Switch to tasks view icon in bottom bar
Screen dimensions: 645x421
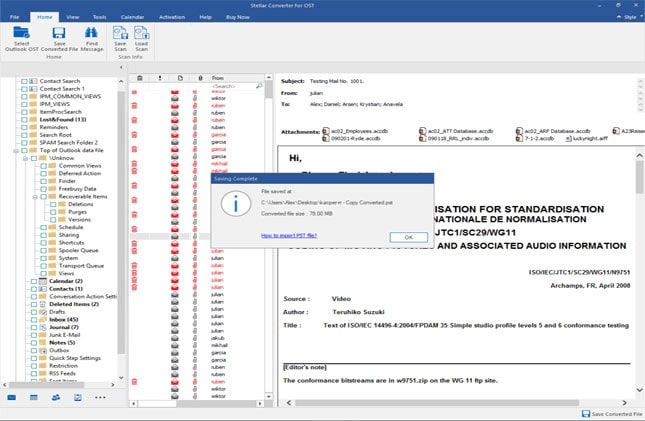tap(78, 397)
